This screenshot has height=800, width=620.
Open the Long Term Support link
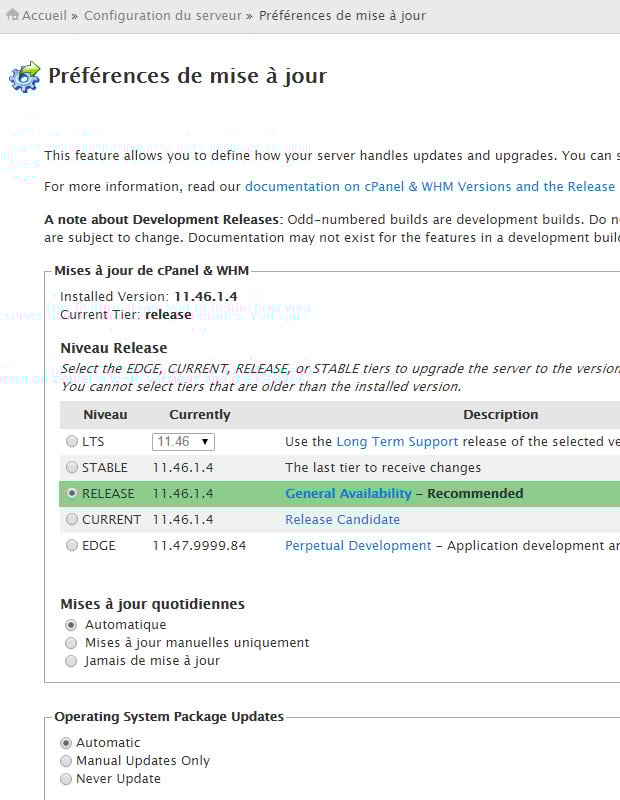tap(397, 442)
